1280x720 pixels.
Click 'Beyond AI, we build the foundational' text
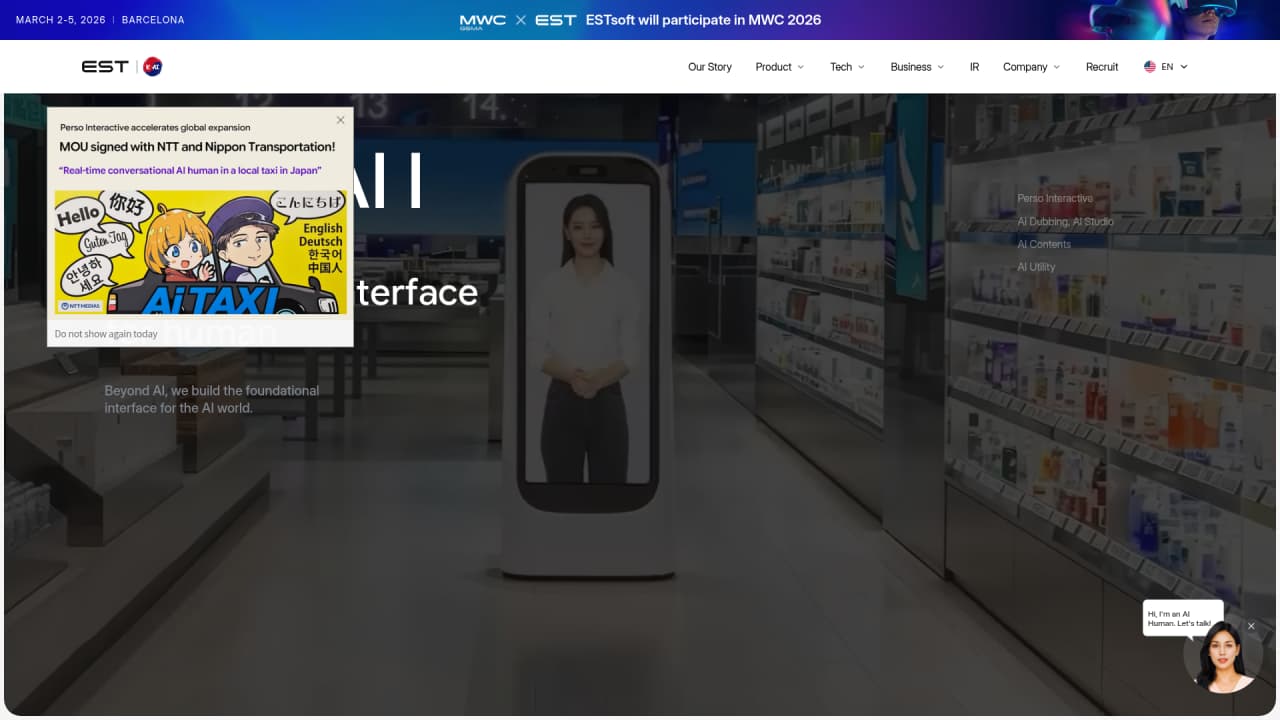[x=212, y=391]
